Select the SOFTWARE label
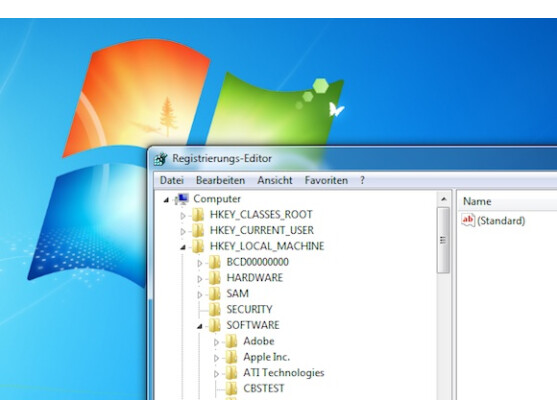 [253, 325]
